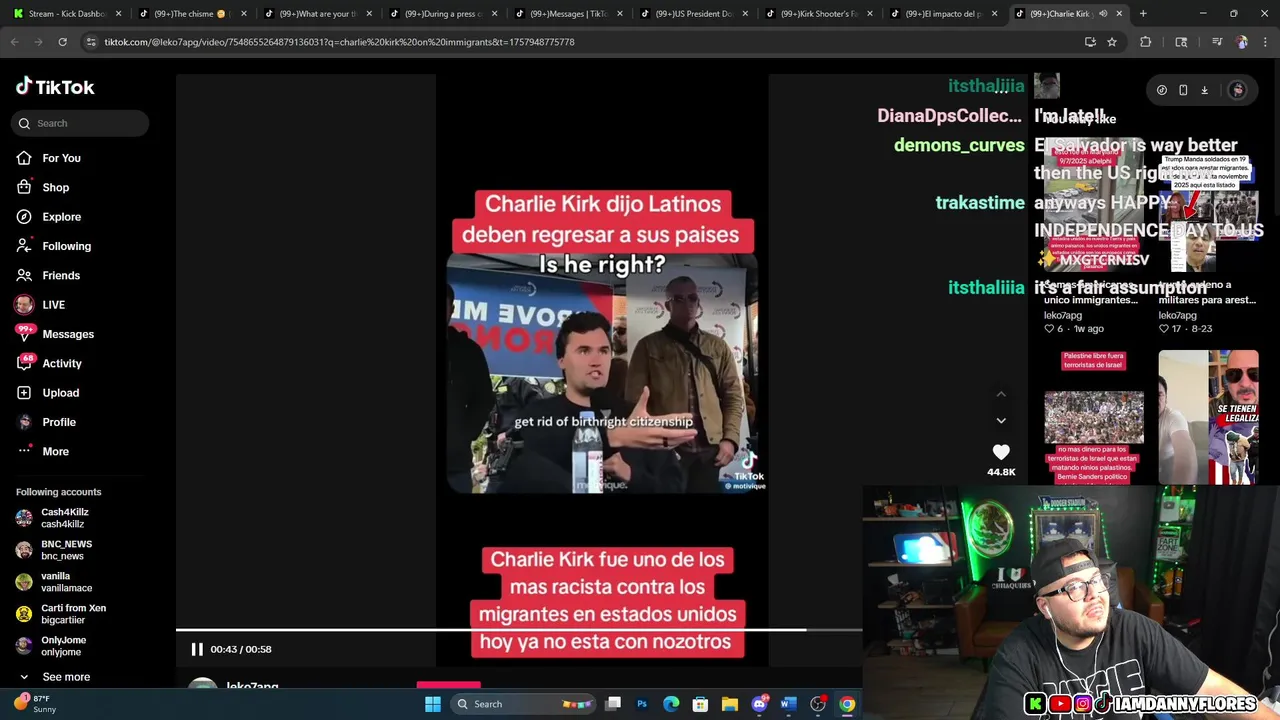Image resolution: width=1280 pixels, height=720 pixels.
Task: Click the phone app icon in the top-right pill
Action: [1183, 90]
